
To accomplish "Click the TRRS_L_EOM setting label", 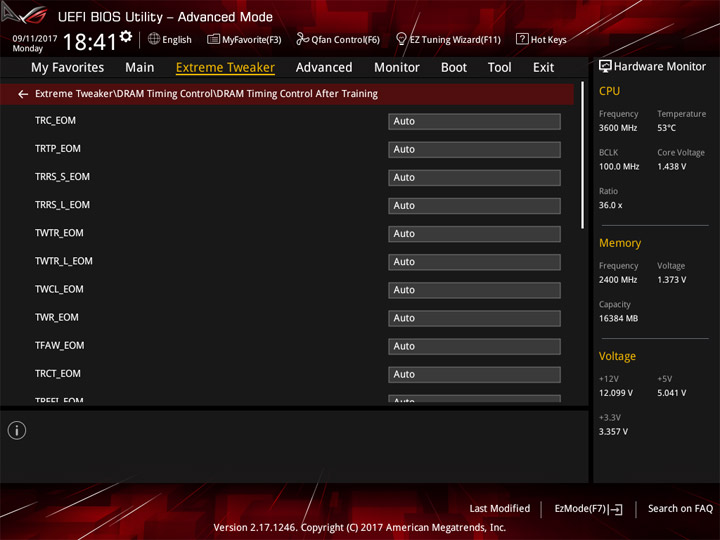I will click(x=62, y=205).
